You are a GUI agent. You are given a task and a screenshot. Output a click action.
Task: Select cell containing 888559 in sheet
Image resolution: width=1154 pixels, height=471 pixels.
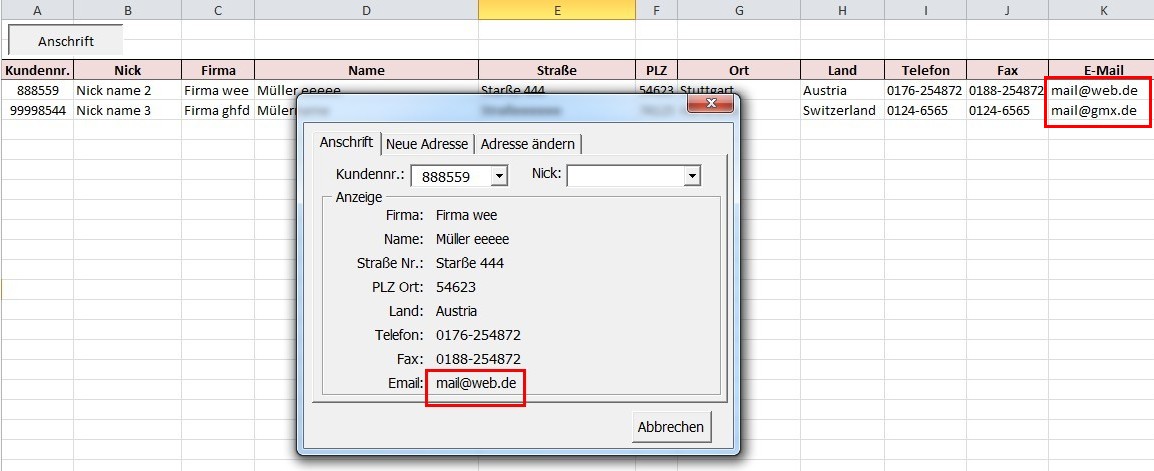(37, 91)
